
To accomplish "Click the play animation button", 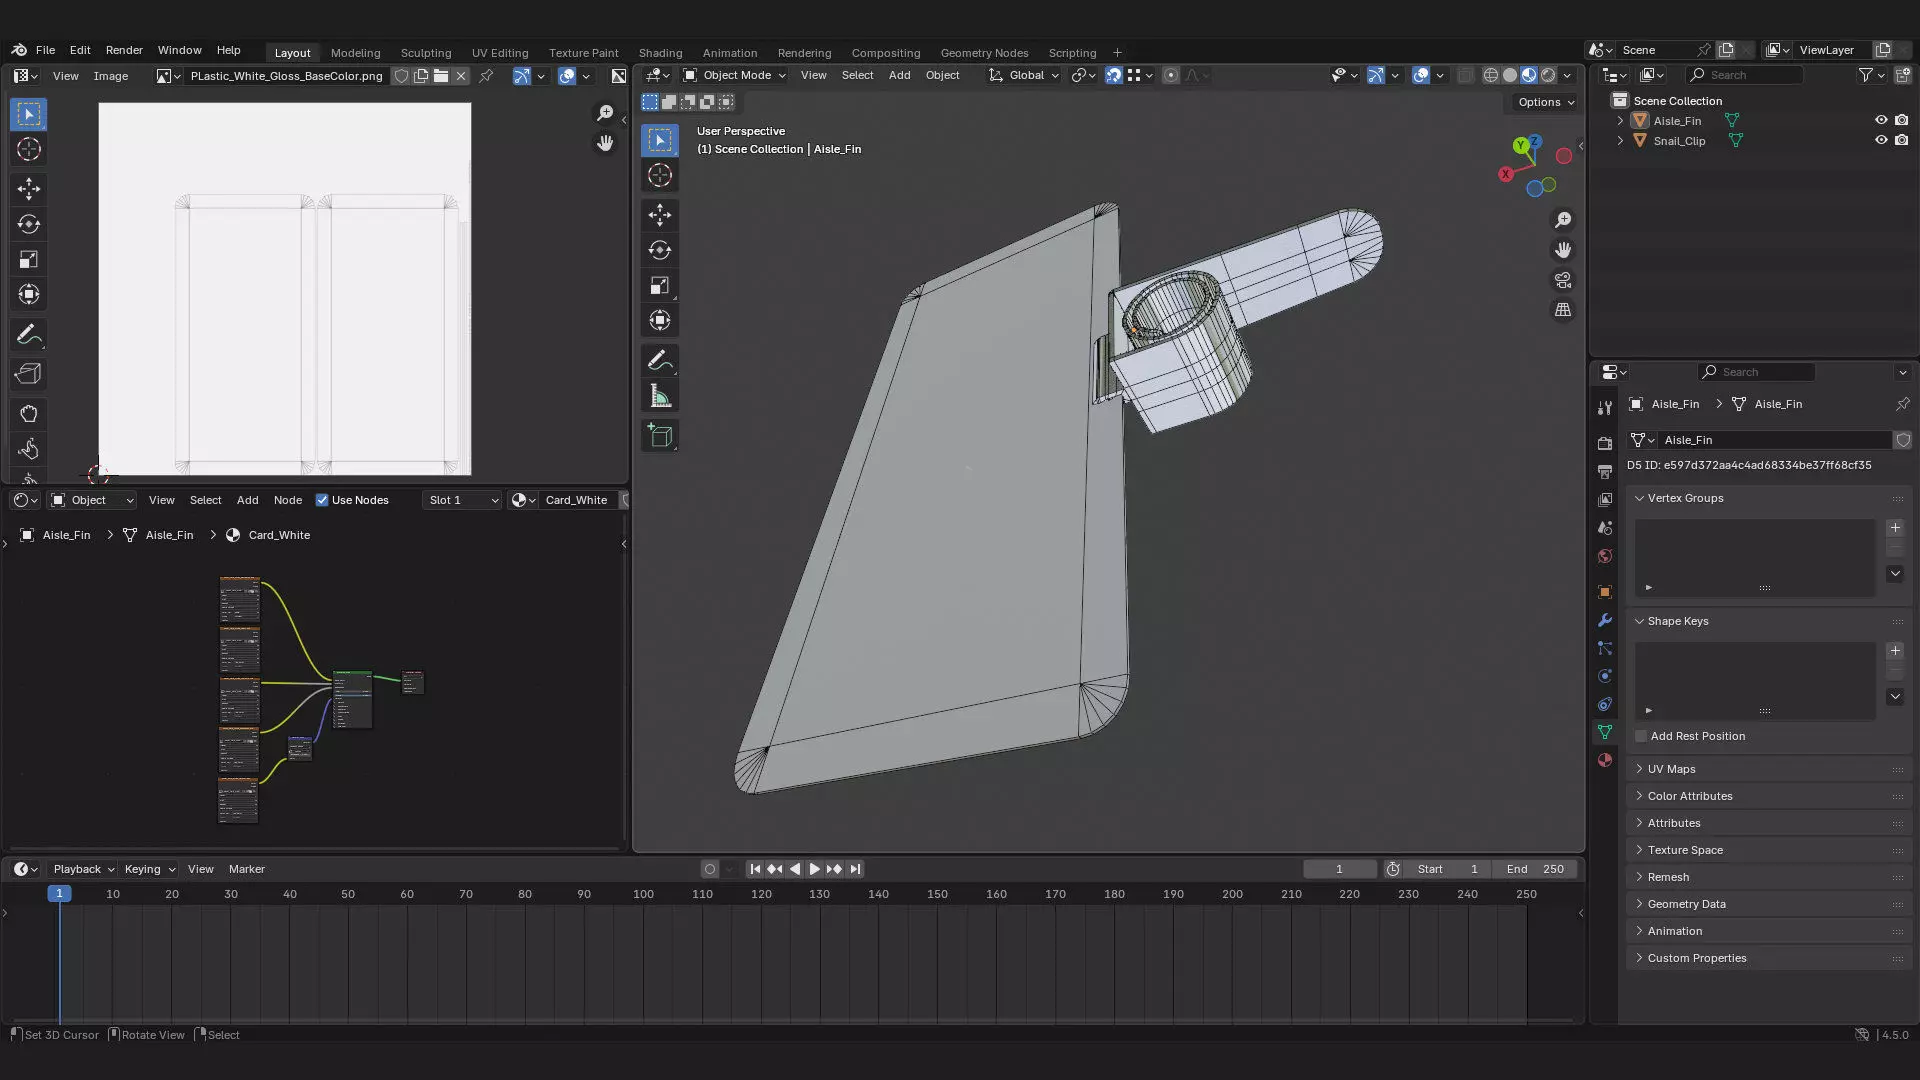I will coord(814,869).
